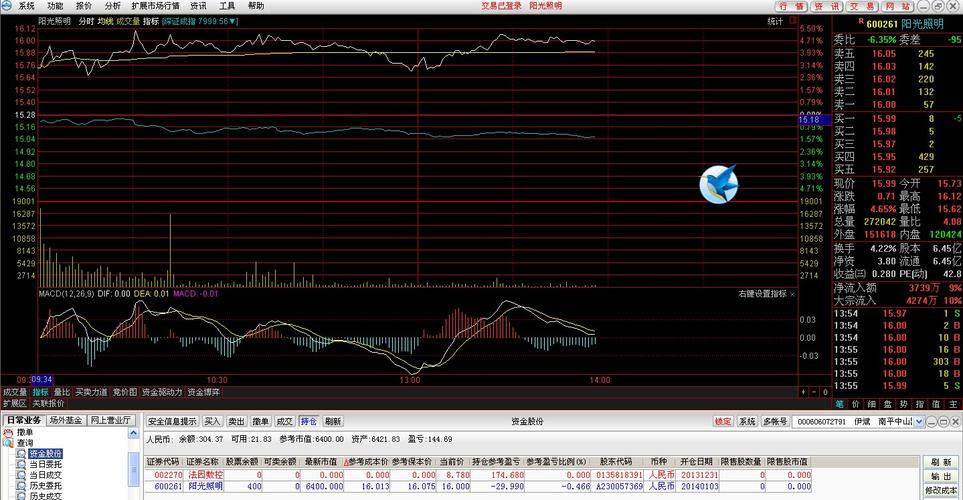Click the plus zoom icon below chart
The width and height of the screenshot is (963, 500).
tap(803, 392)
